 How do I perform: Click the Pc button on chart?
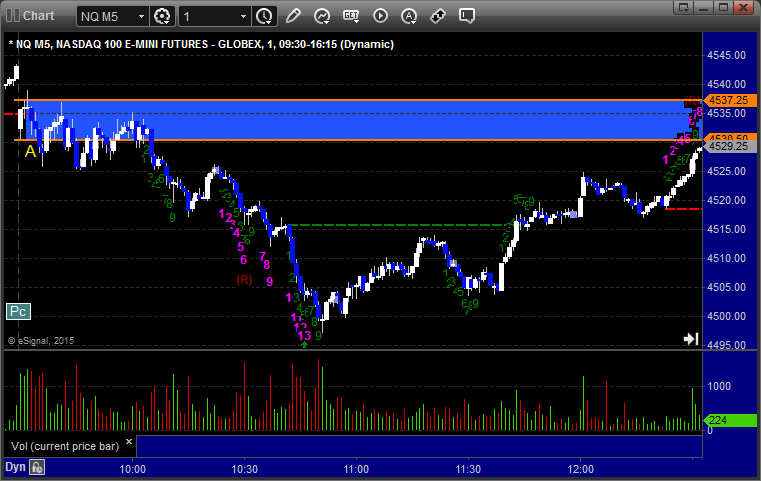tap(18, 312)
